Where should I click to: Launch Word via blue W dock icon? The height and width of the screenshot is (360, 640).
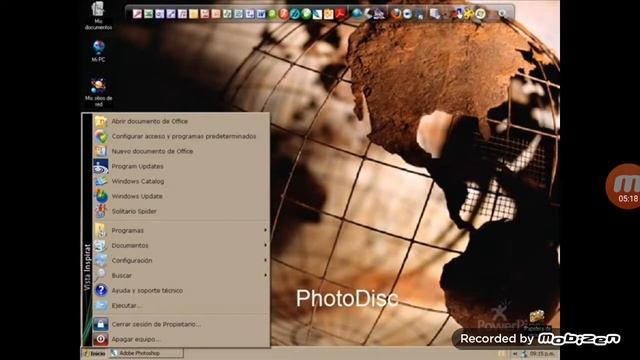(x=261, y=14)
